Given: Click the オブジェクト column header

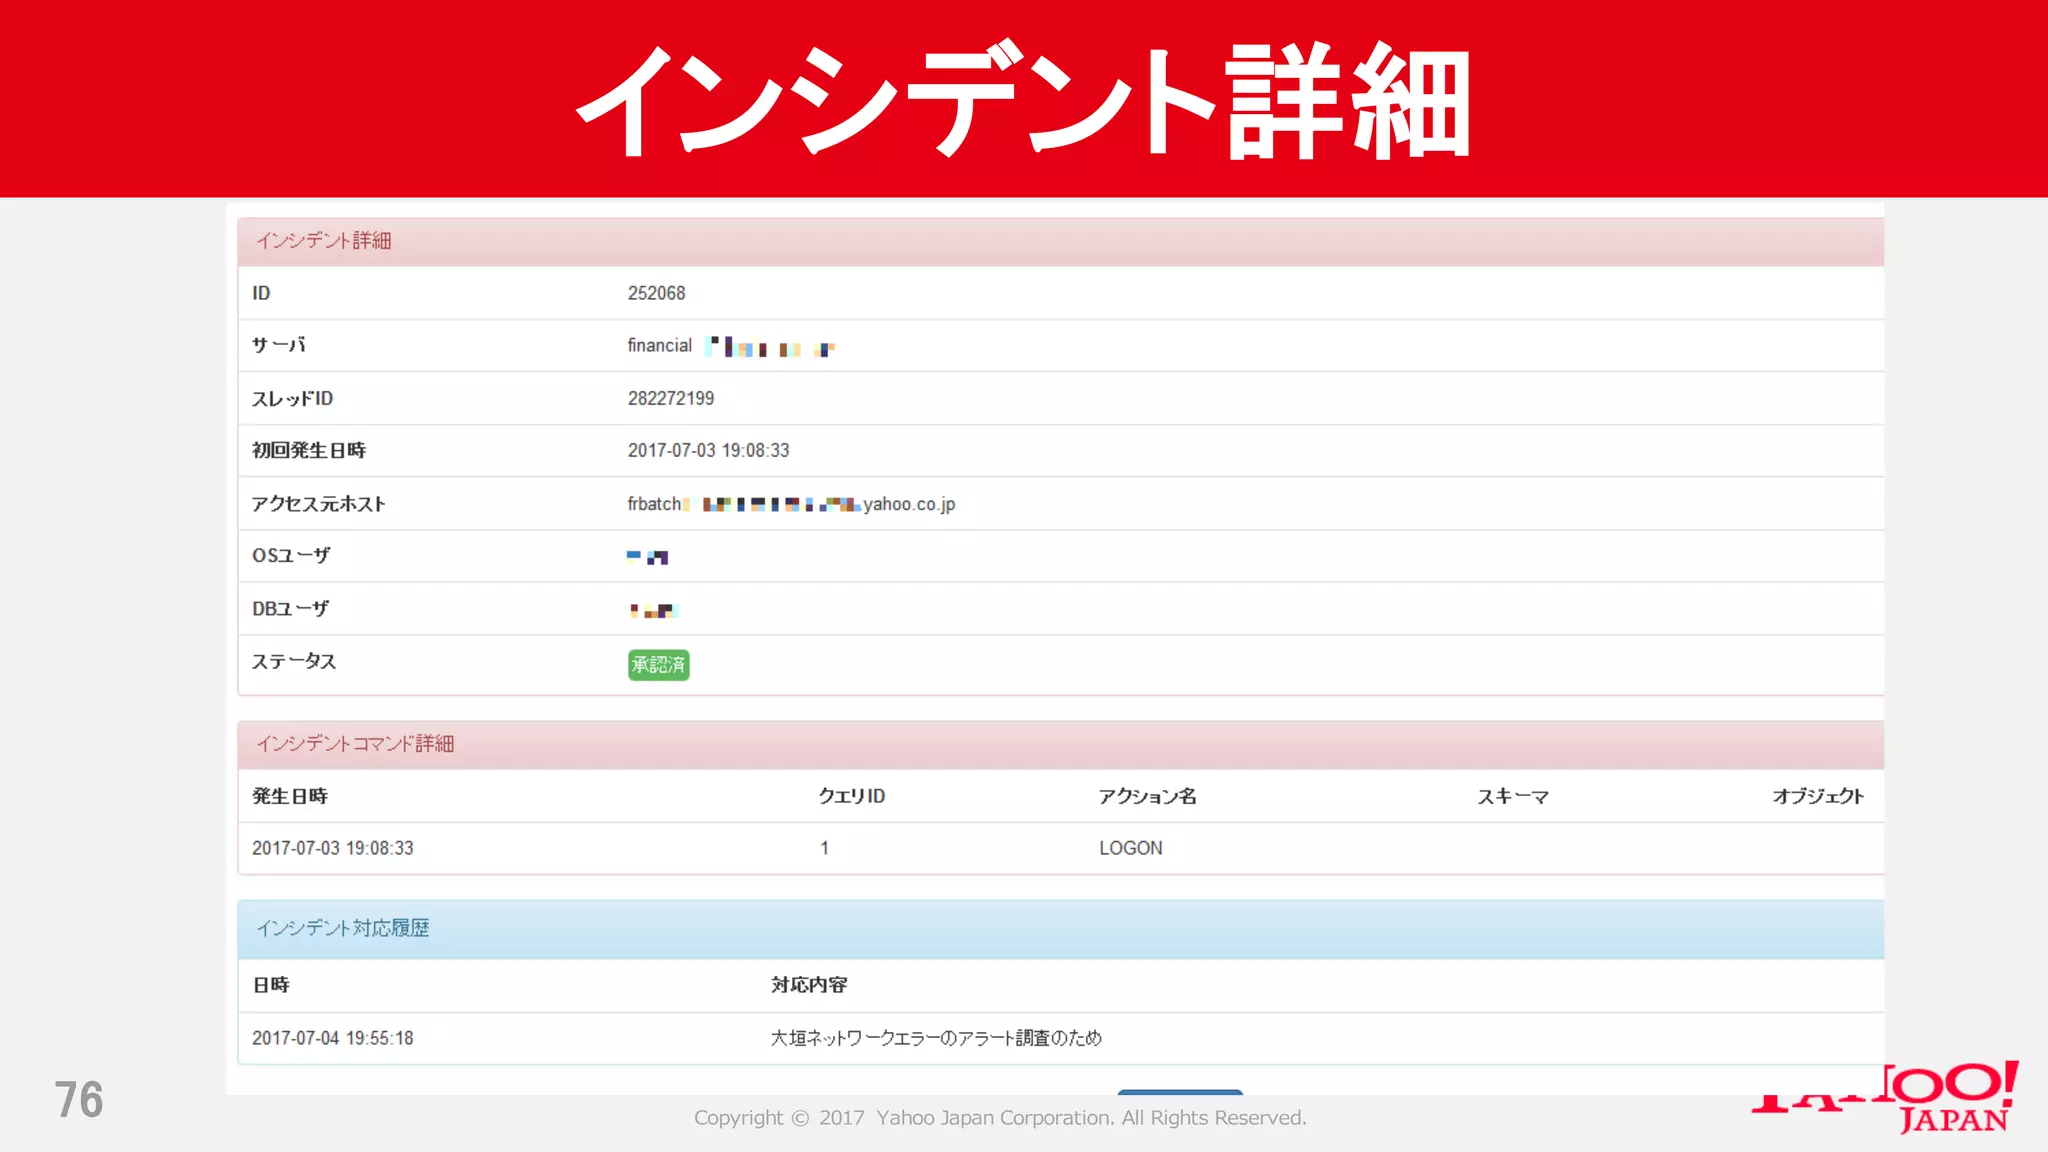Looking at the screenshot, I should click(x=1817, y=796).
